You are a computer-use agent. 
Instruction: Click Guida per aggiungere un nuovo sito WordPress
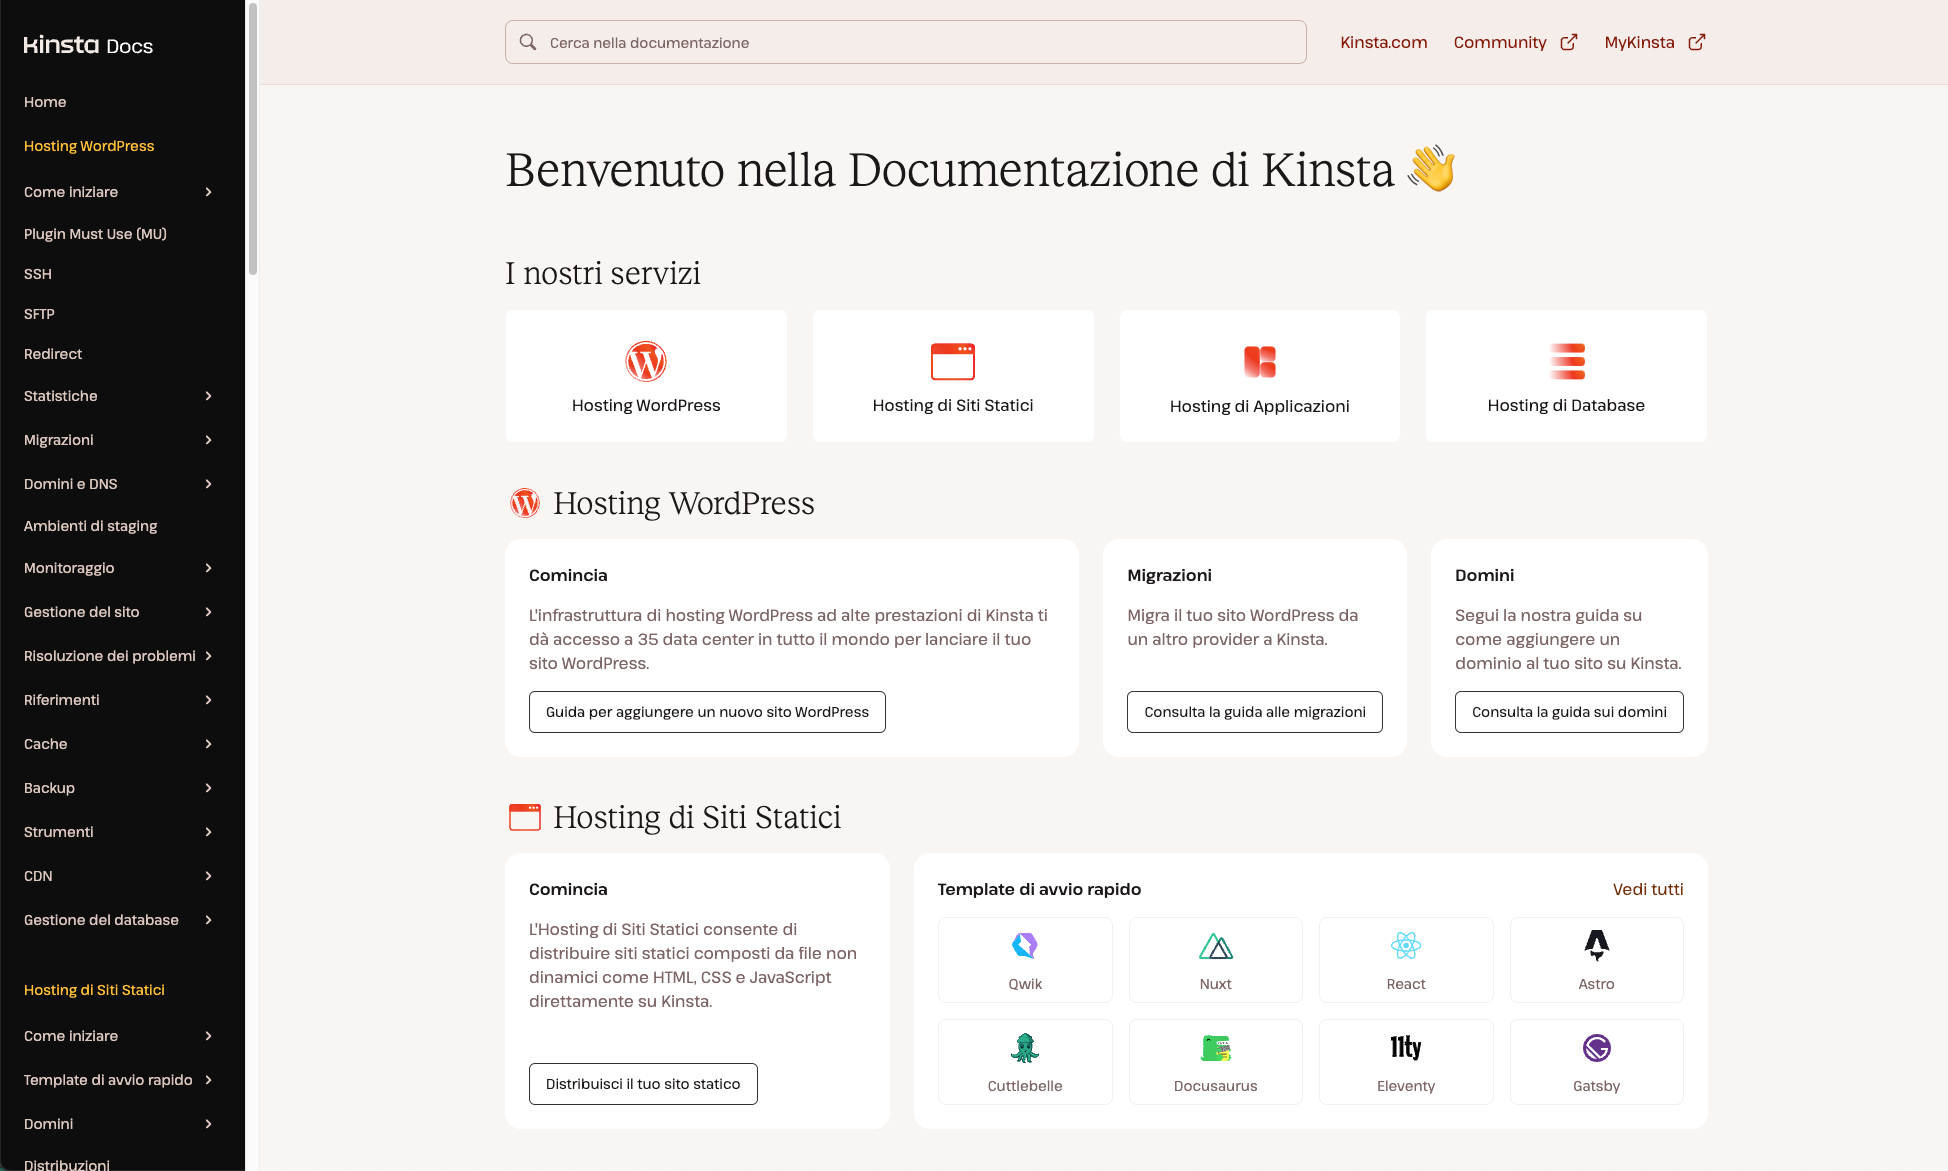(707, 711)
